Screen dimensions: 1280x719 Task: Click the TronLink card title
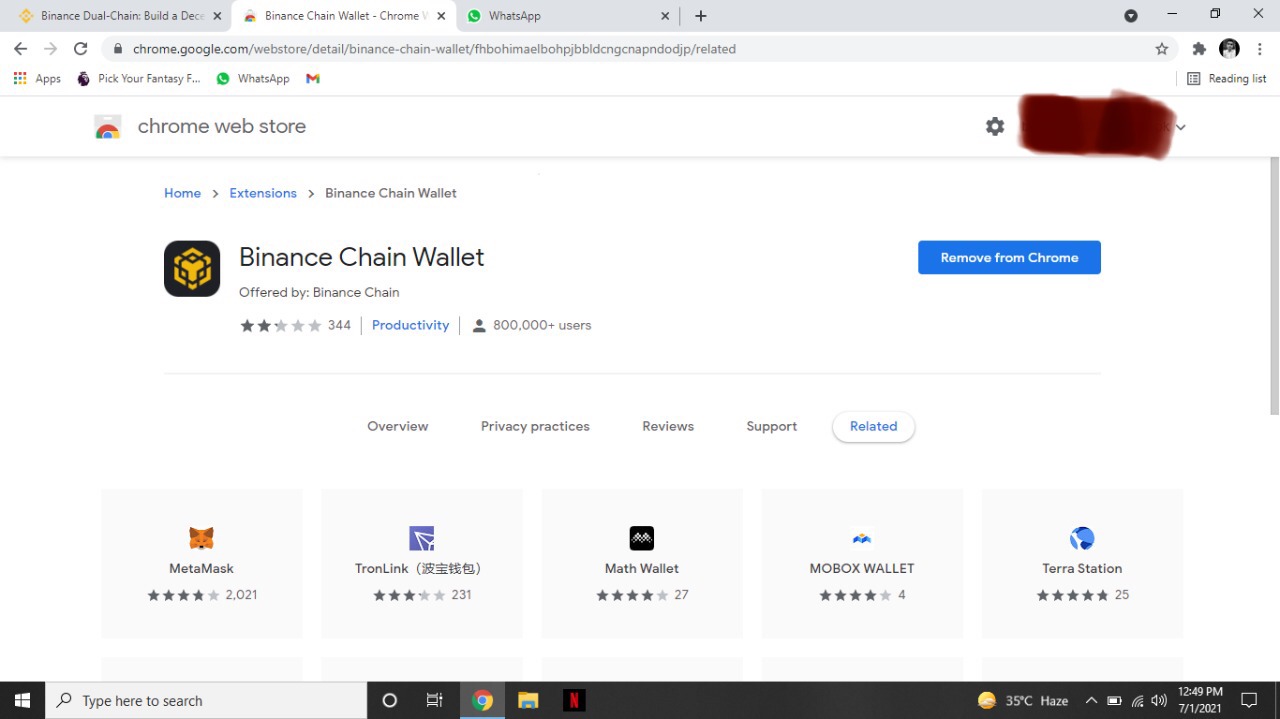tap(421, 568)
